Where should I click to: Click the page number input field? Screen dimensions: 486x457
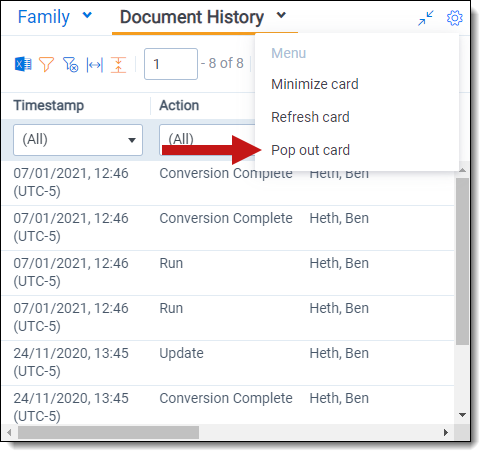(x=171, y=64)
